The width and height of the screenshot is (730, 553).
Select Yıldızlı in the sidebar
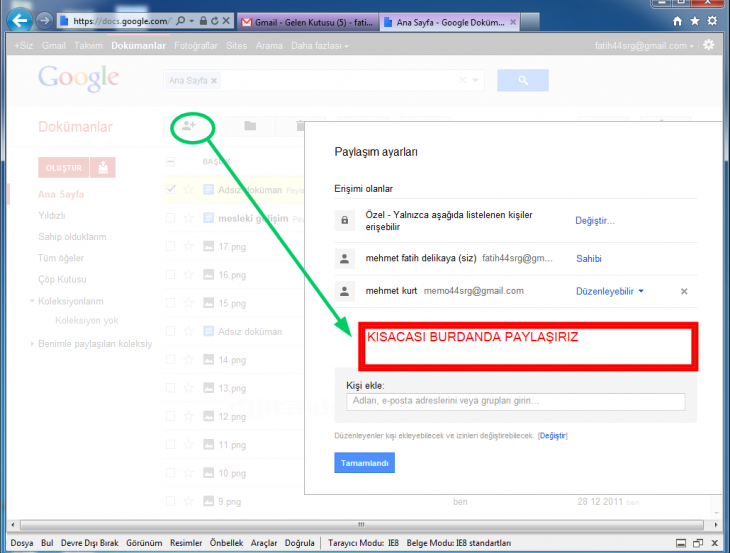[x=52, y=216]
